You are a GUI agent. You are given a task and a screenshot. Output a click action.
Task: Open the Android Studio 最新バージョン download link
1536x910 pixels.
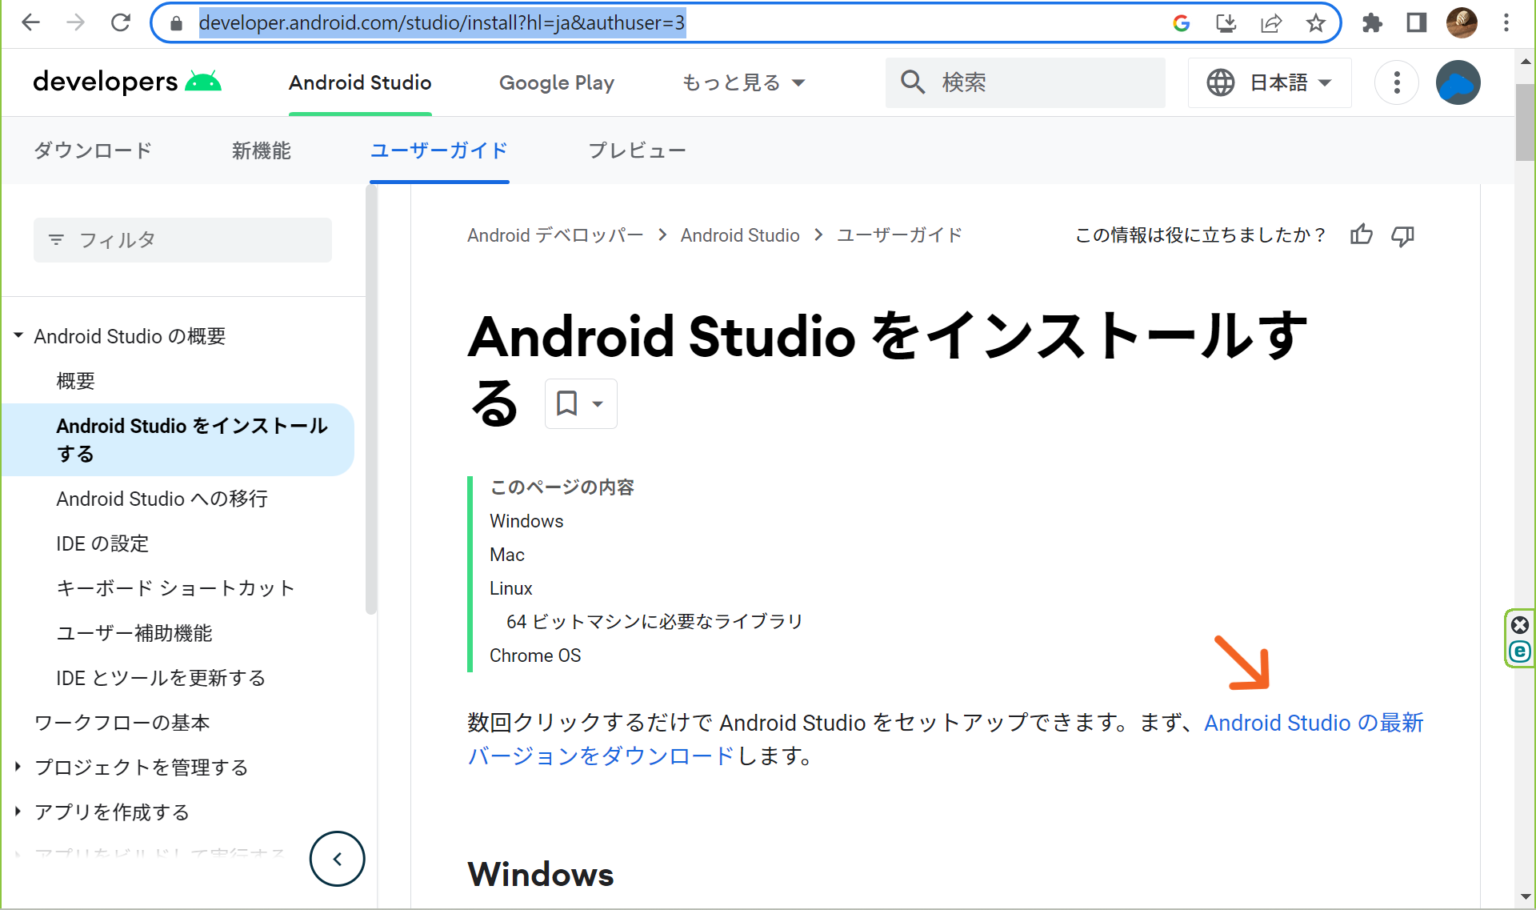click(x=1313, y=722)
